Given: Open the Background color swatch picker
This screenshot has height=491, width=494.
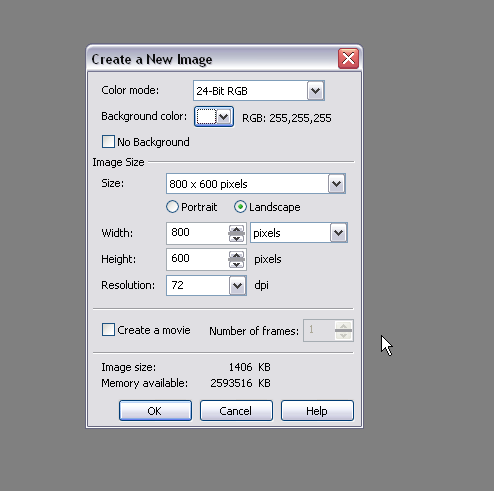Looking at the screenshot, I should [x=214, y=117].
